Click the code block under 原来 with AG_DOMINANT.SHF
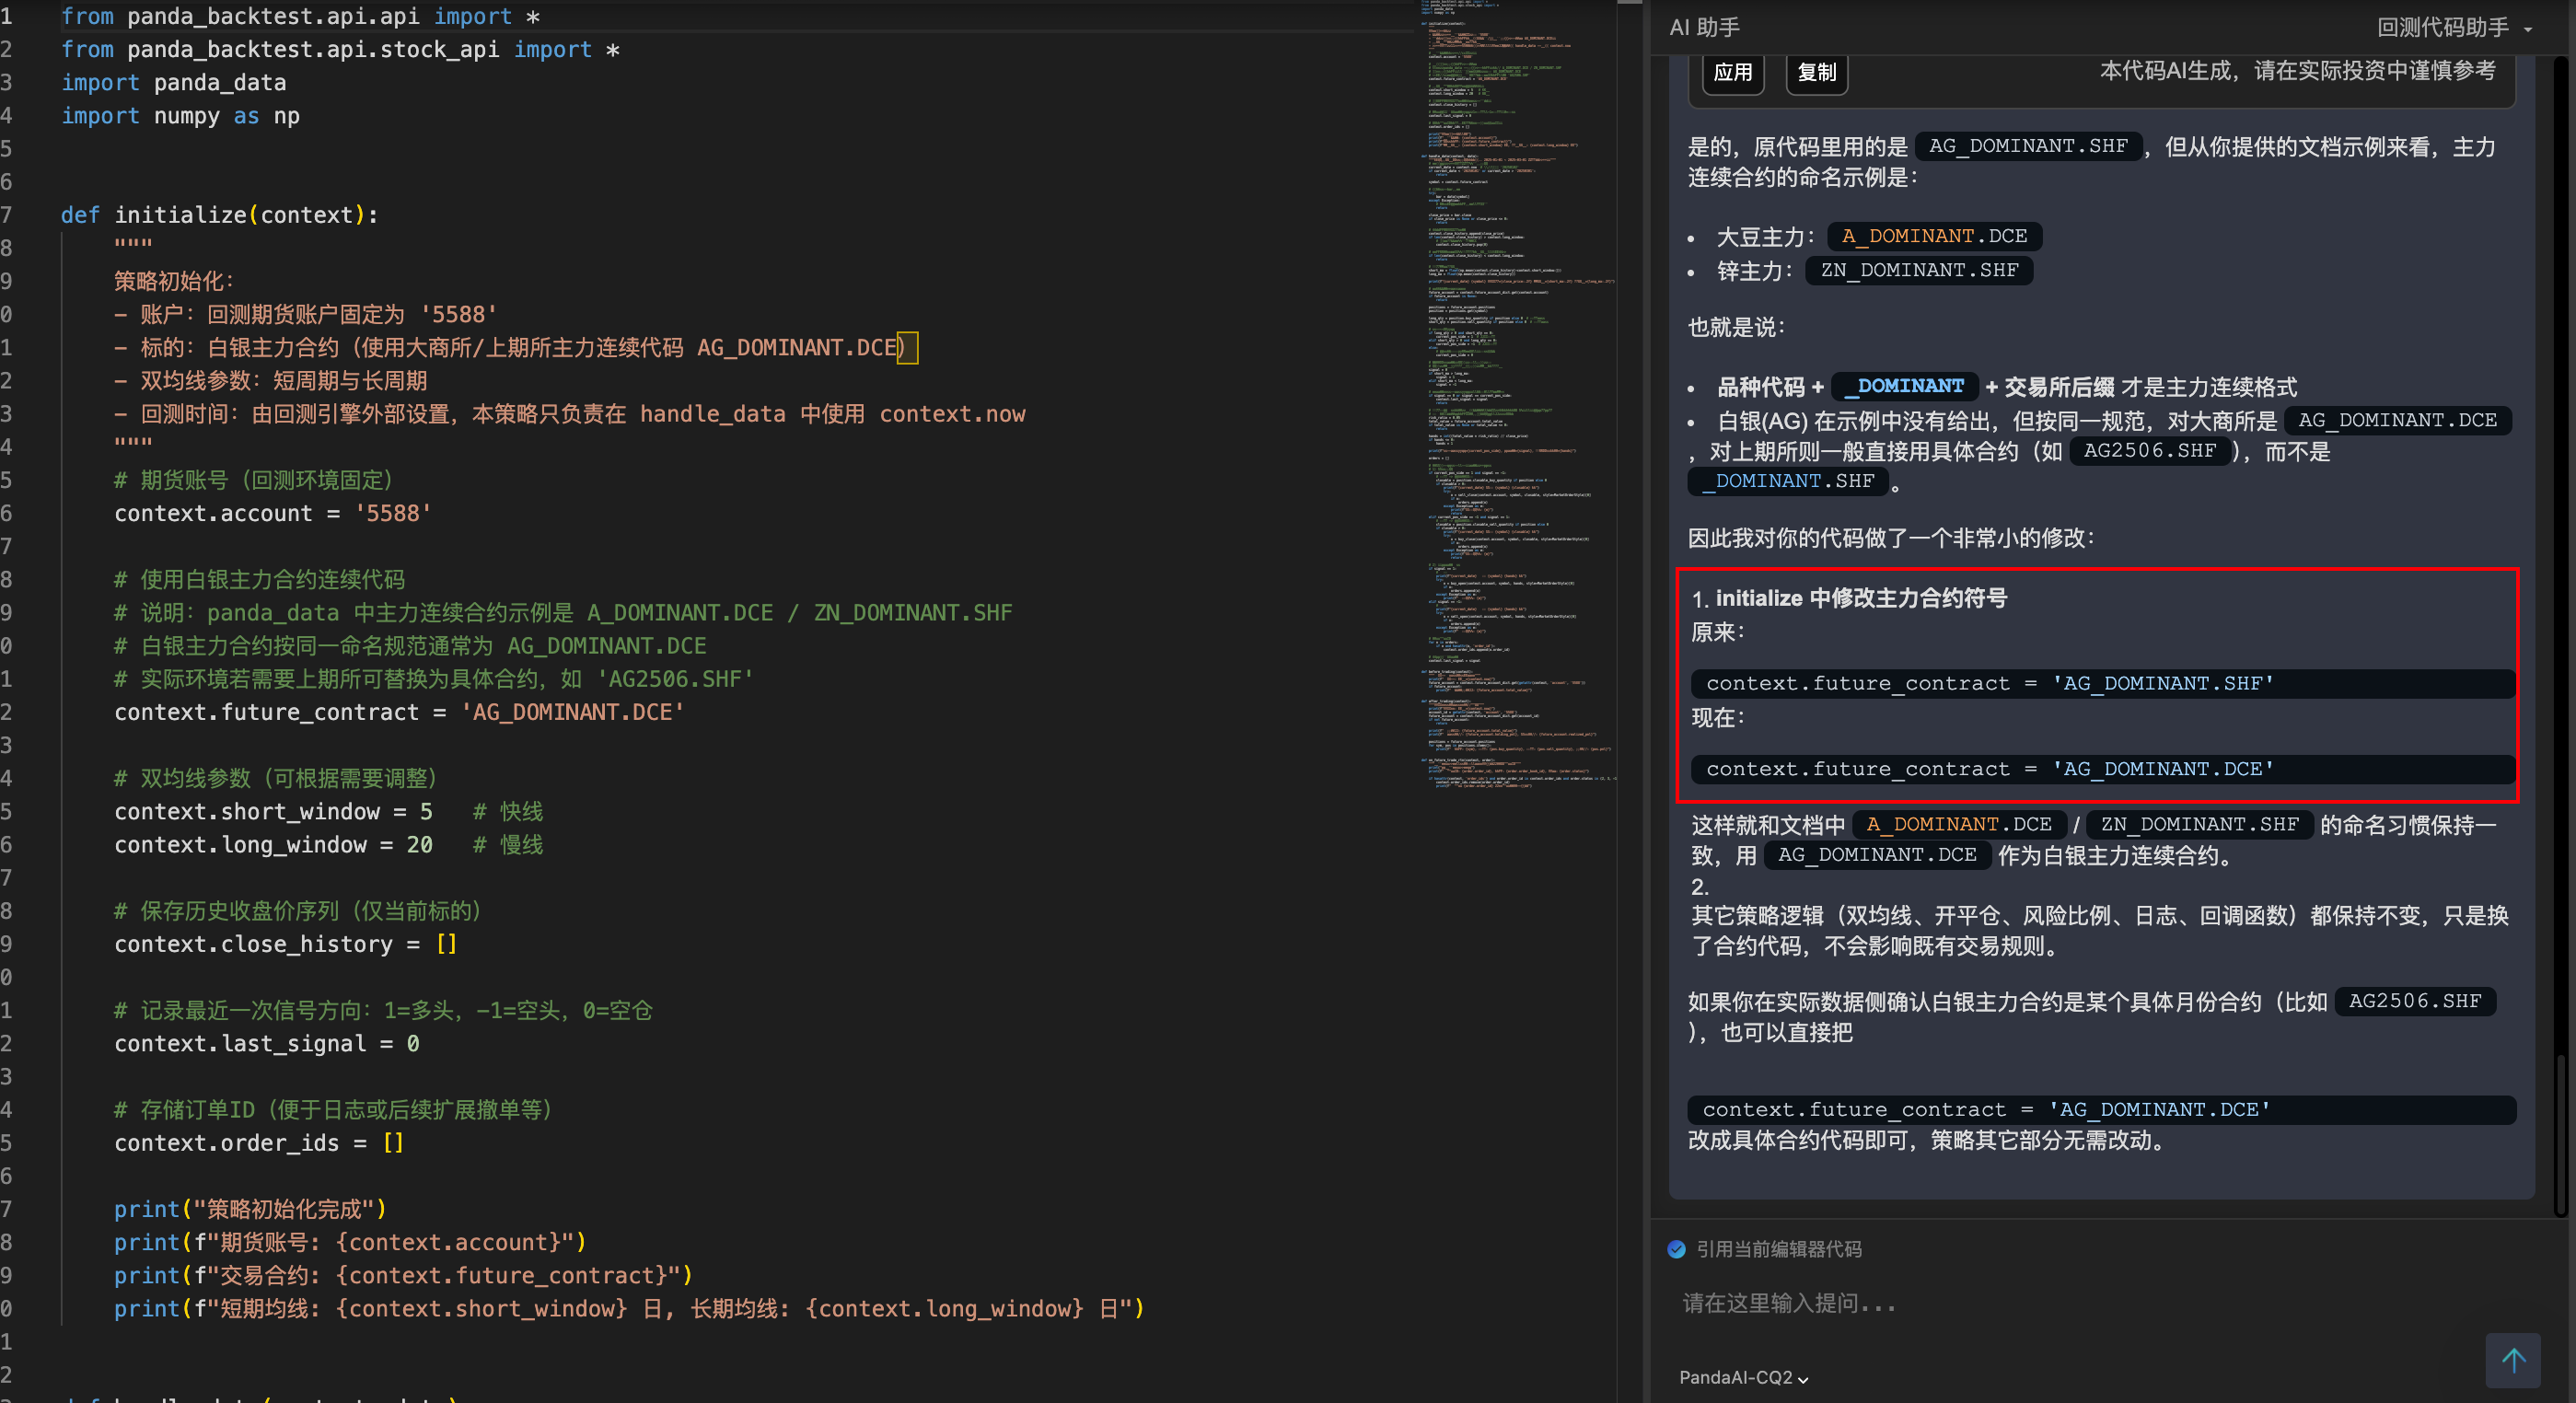This screenshot has height=1403, width=2576. pyautogui.click(x=2102, y=683)
